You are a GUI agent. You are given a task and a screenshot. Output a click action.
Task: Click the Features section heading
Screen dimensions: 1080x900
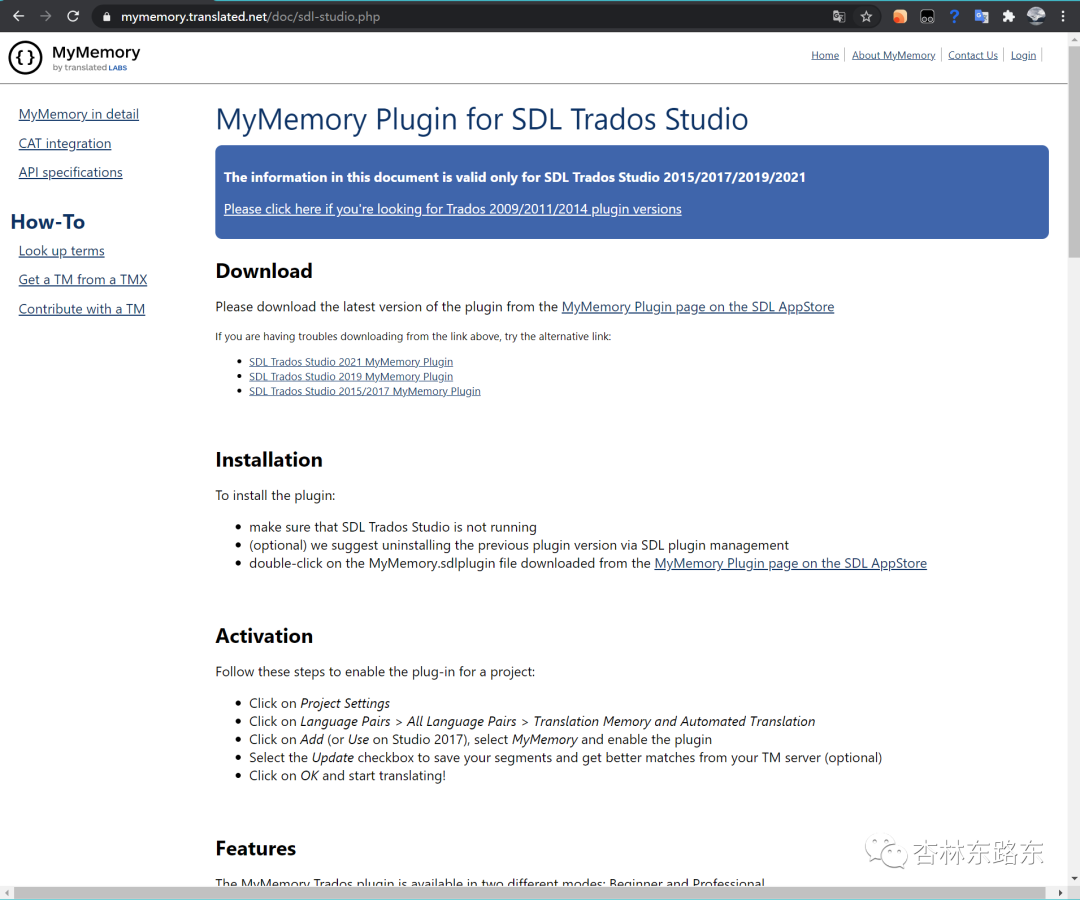(x=256, y=848)
